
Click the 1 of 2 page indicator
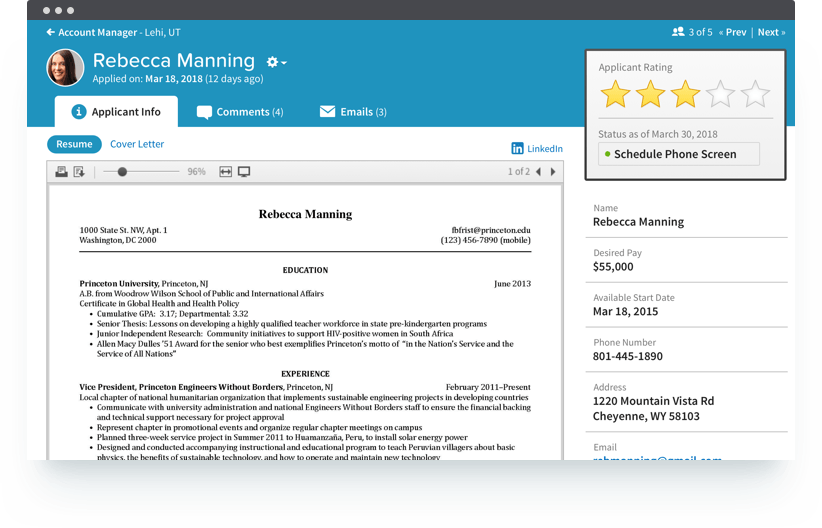pyautogui.click(x=518, y=172)
